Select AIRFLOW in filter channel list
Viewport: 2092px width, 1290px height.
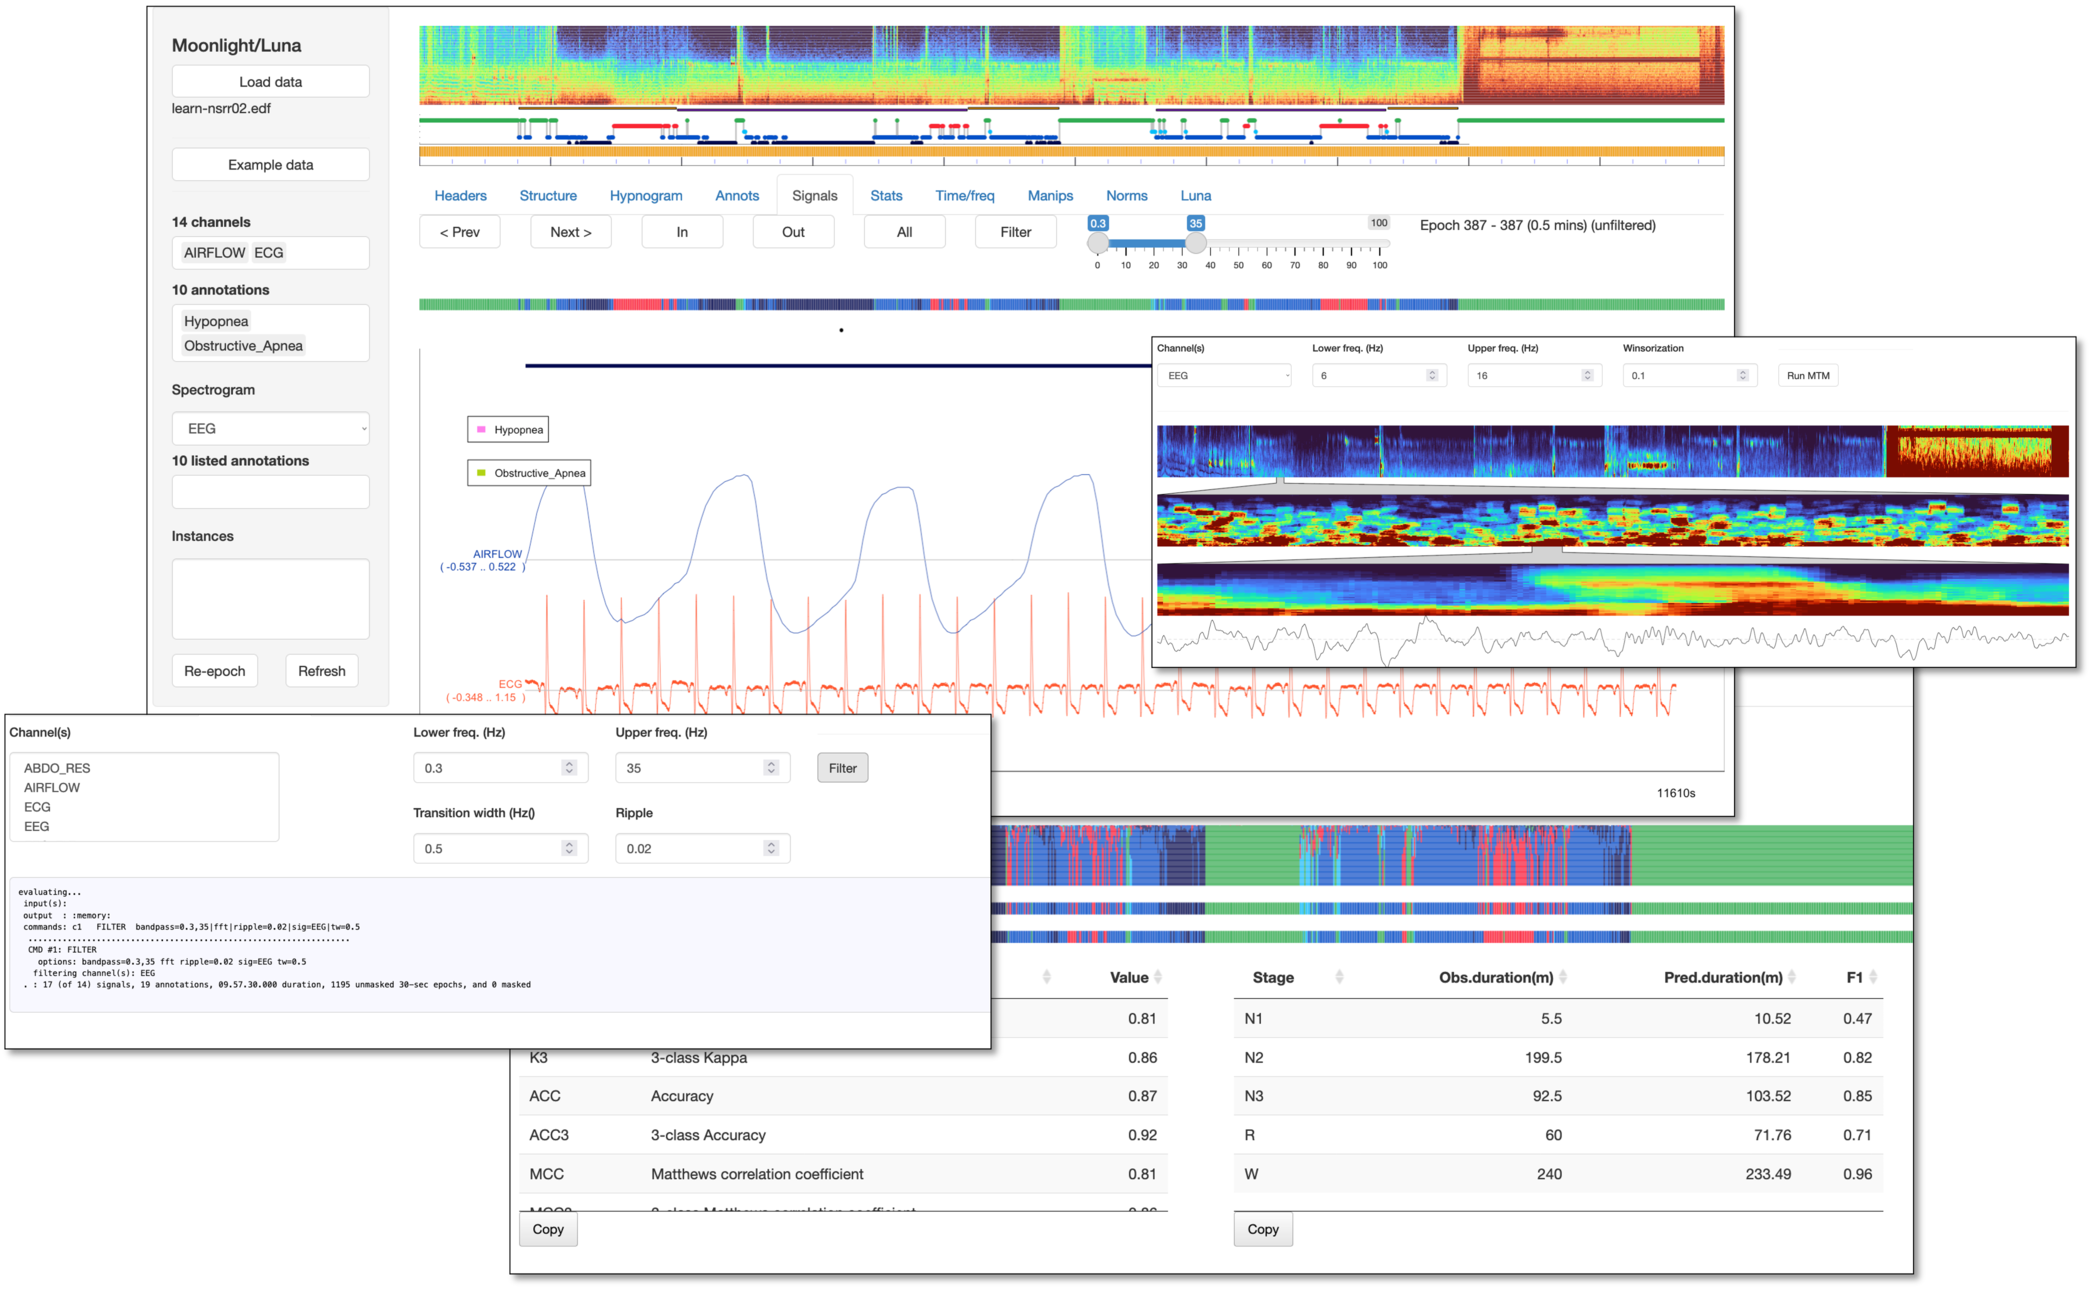52,788
